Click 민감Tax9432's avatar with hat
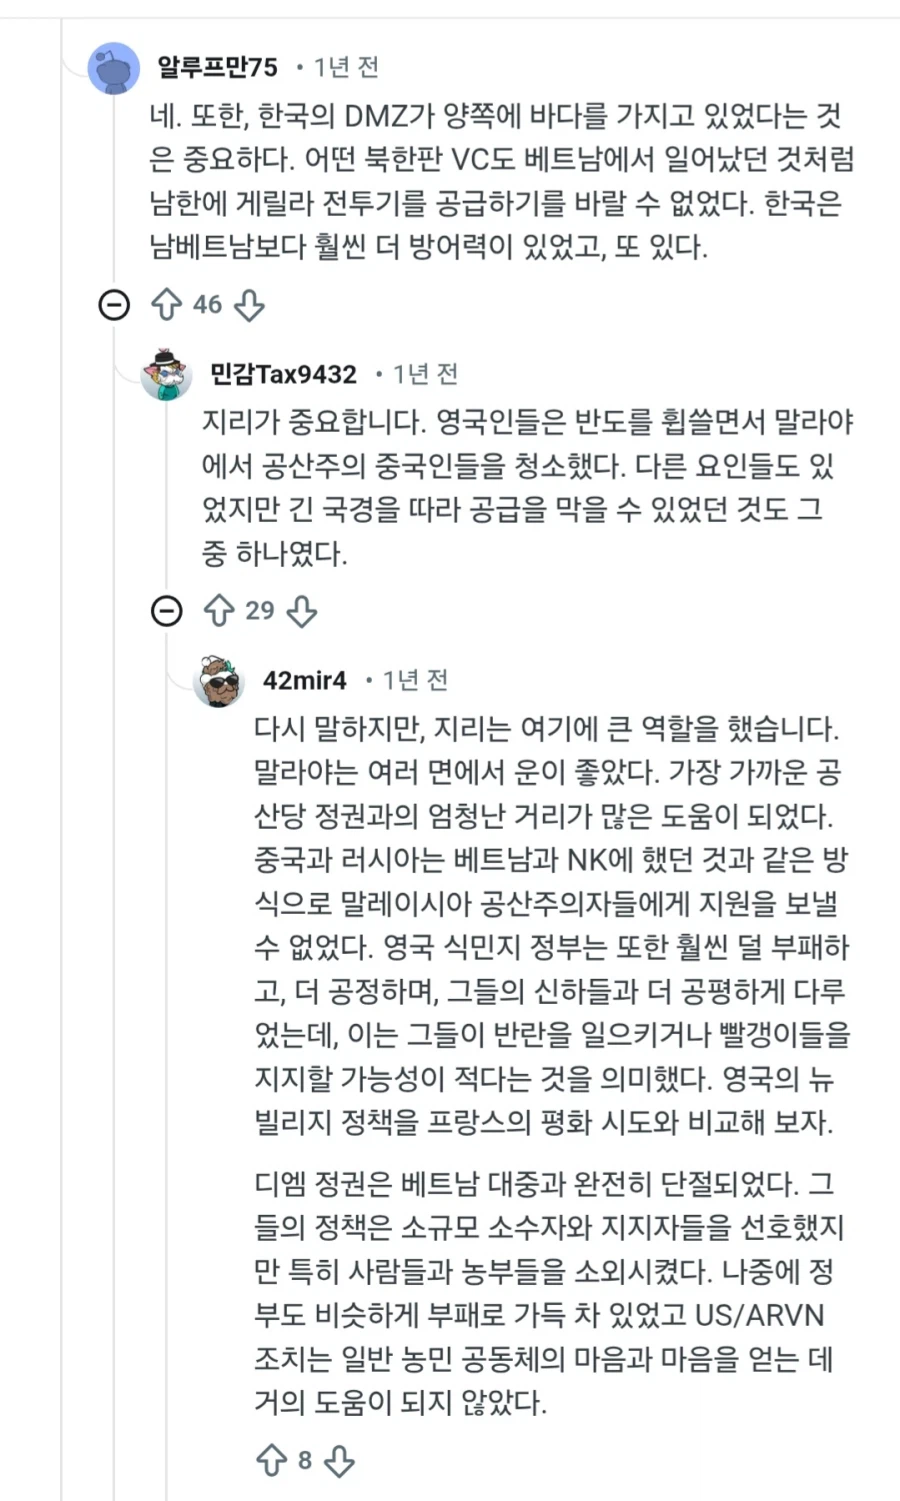 pyautogui.click(x=165, y=375)
